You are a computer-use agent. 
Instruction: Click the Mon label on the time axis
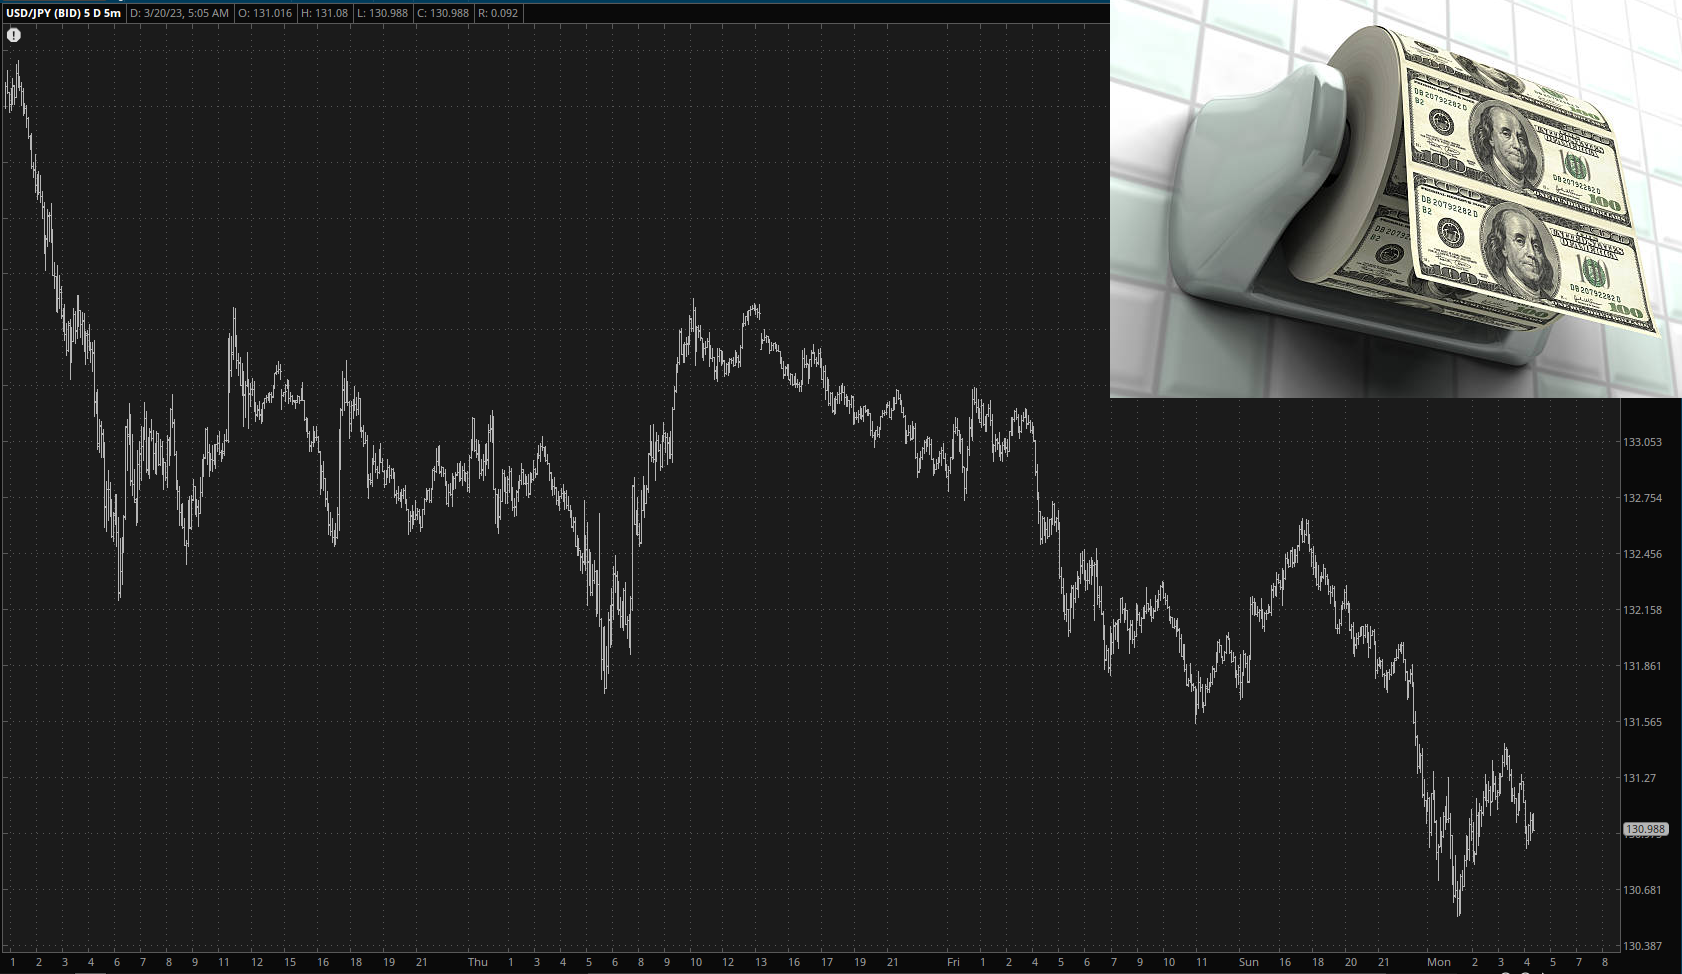click(x=1438, y=962)
